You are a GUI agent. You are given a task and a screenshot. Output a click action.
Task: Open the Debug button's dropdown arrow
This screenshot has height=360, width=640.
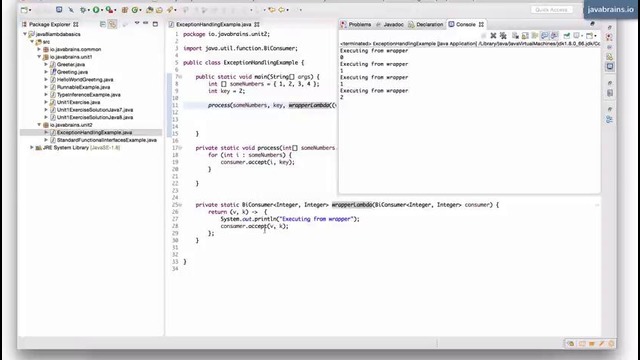(x=89, y=10)
